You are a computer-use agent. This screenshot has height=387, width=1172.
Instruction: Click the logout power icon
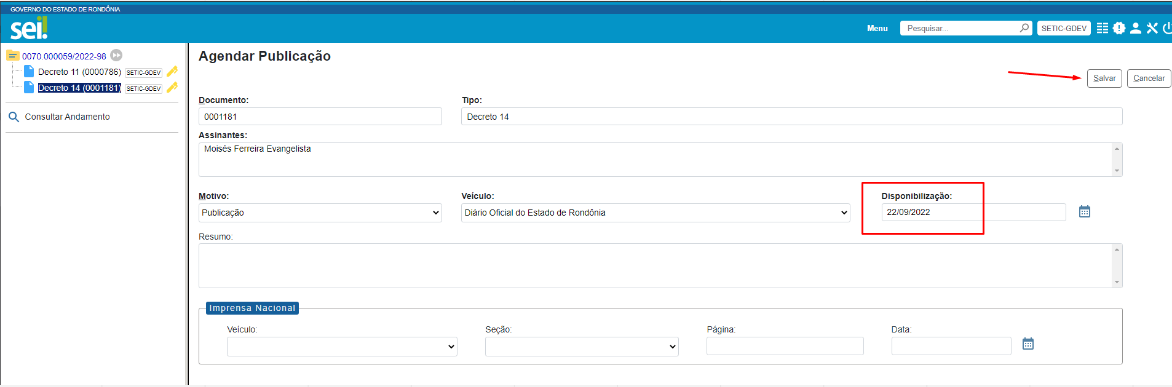(x=1167, y=28)
